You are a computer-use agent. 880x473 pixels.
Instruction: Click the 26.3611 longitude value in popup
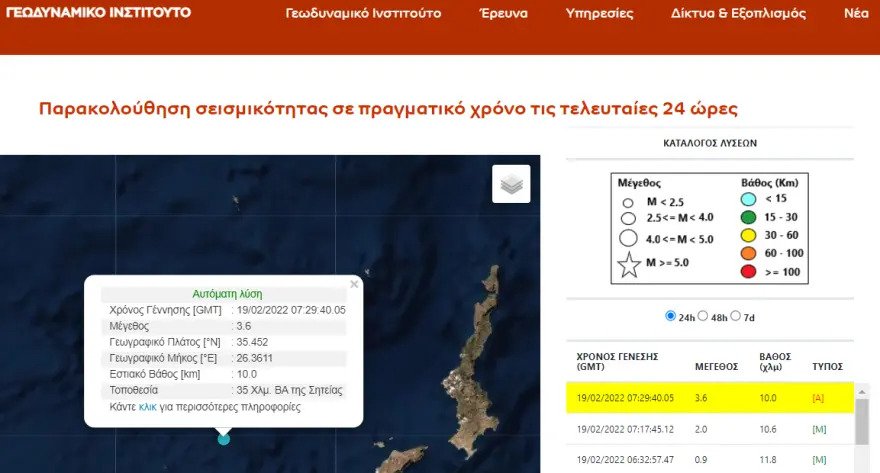click(254, 358)
